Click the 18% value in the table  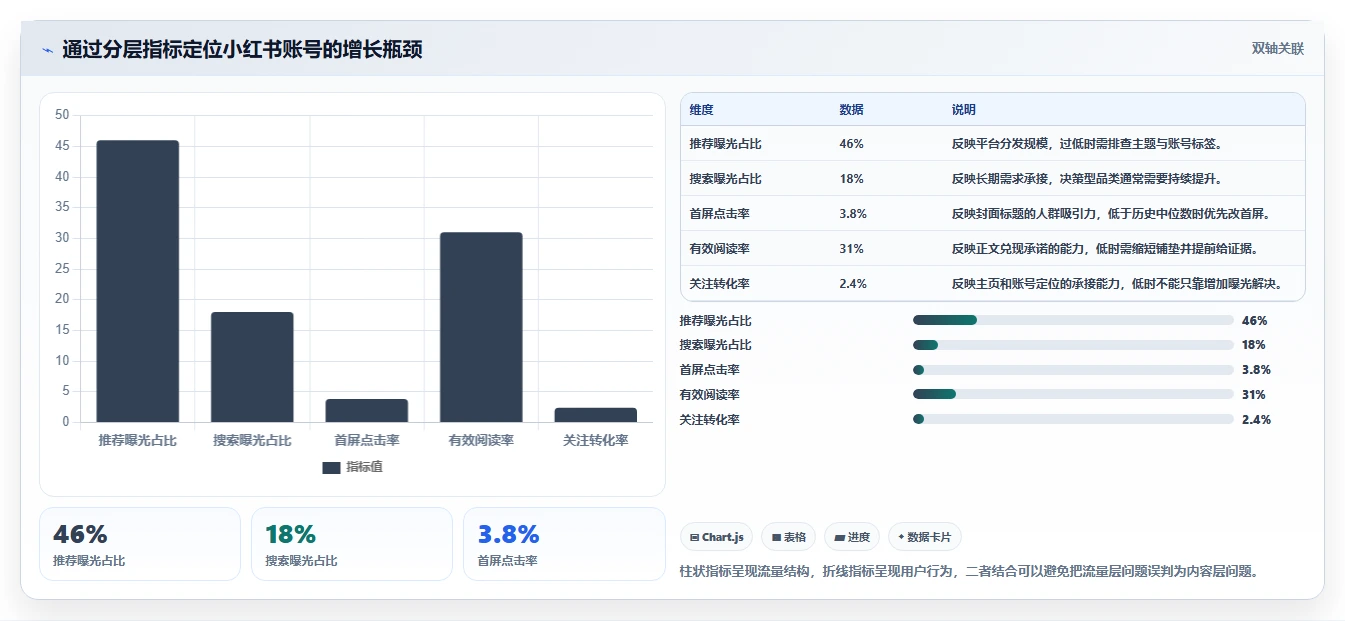click(x=852, y=179)
